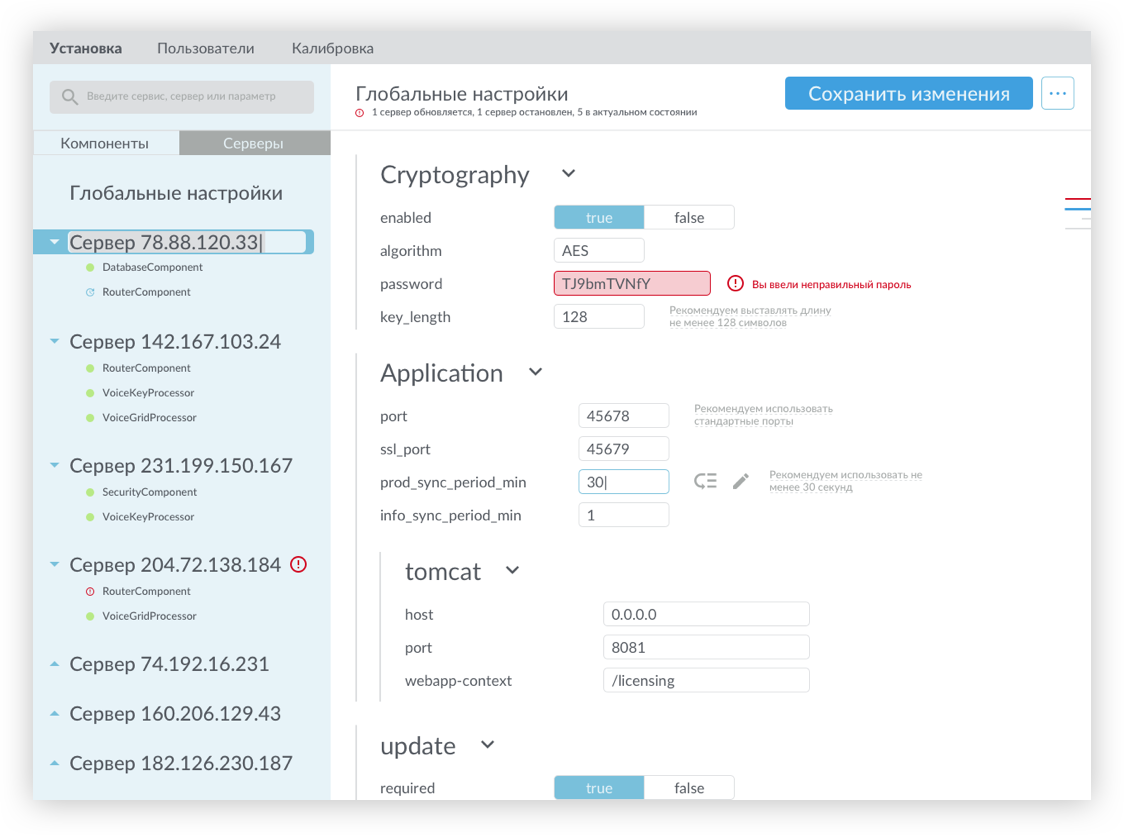Set Cryptography enabled to true

coord(599,217)
